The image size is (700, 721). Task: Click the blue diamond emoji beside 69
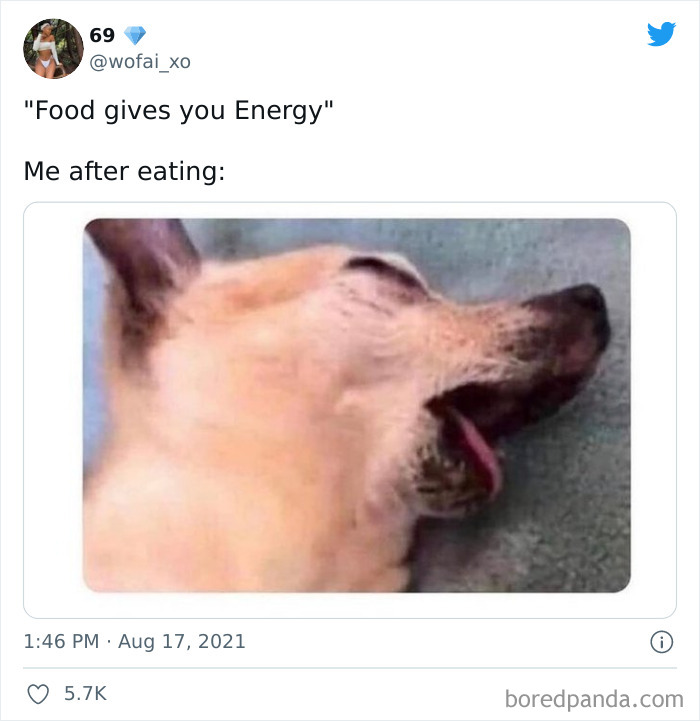tap(135, 35)
